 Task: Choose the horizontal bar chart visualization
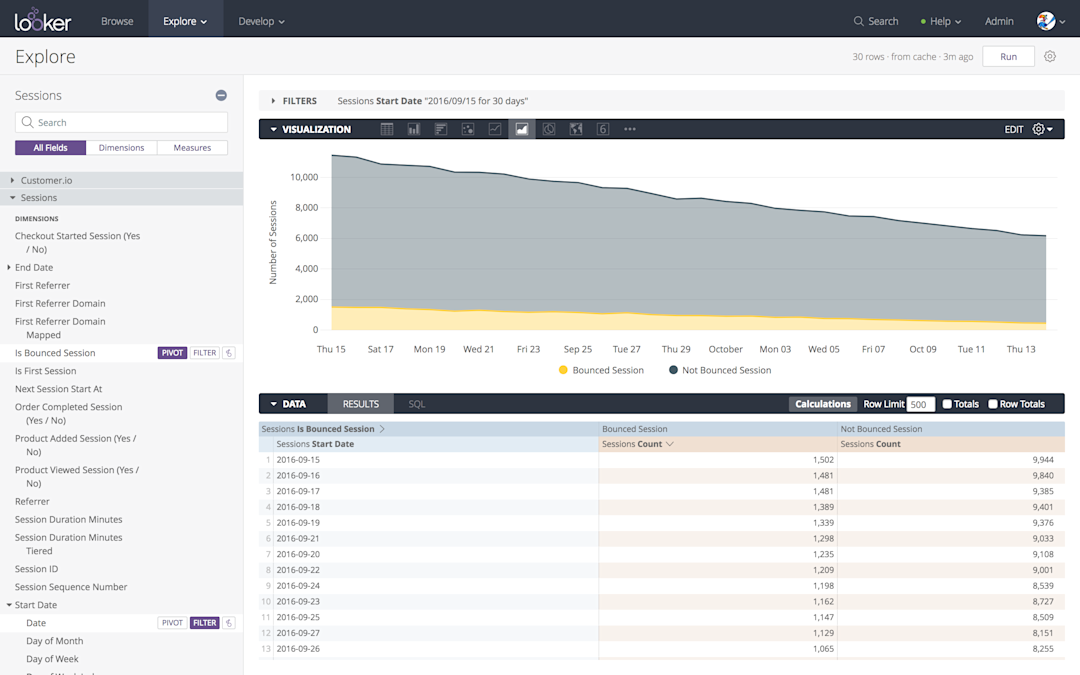pyautogui.click(x=441, y=129)
